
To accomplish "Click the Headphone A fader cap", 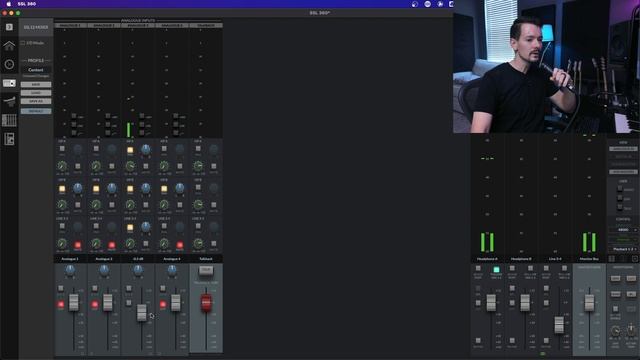I will [x=491, y=302].
